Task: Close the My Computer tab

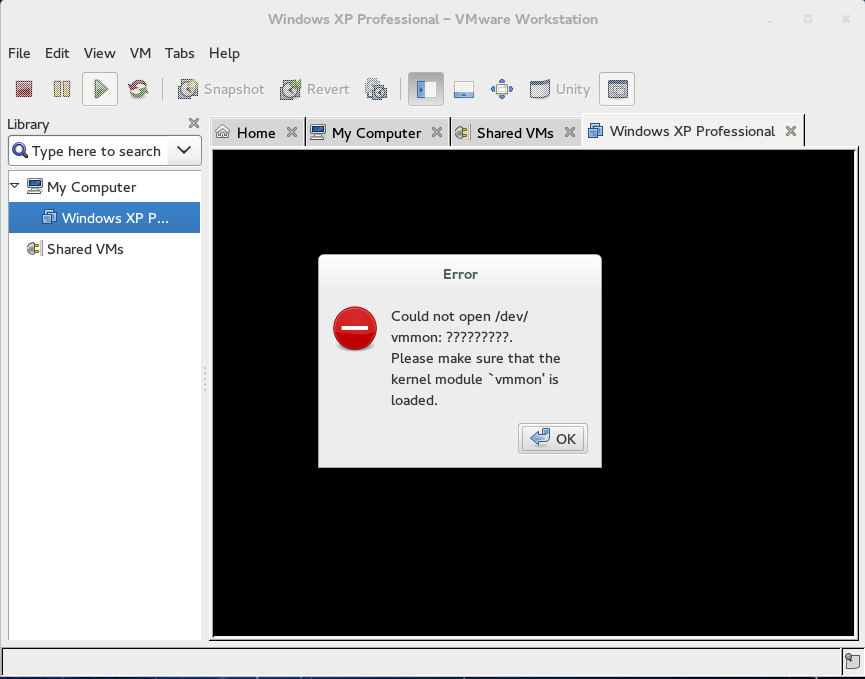Action: coord(437,132)
